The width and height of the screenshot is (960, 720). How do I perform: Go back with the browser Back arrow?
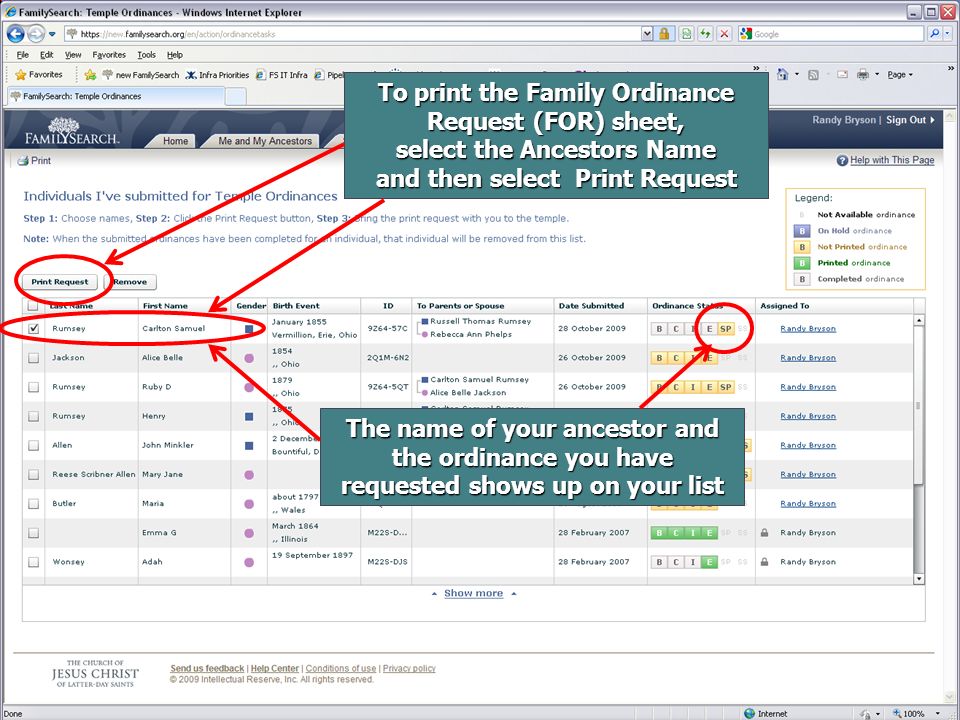click(15, 34)
